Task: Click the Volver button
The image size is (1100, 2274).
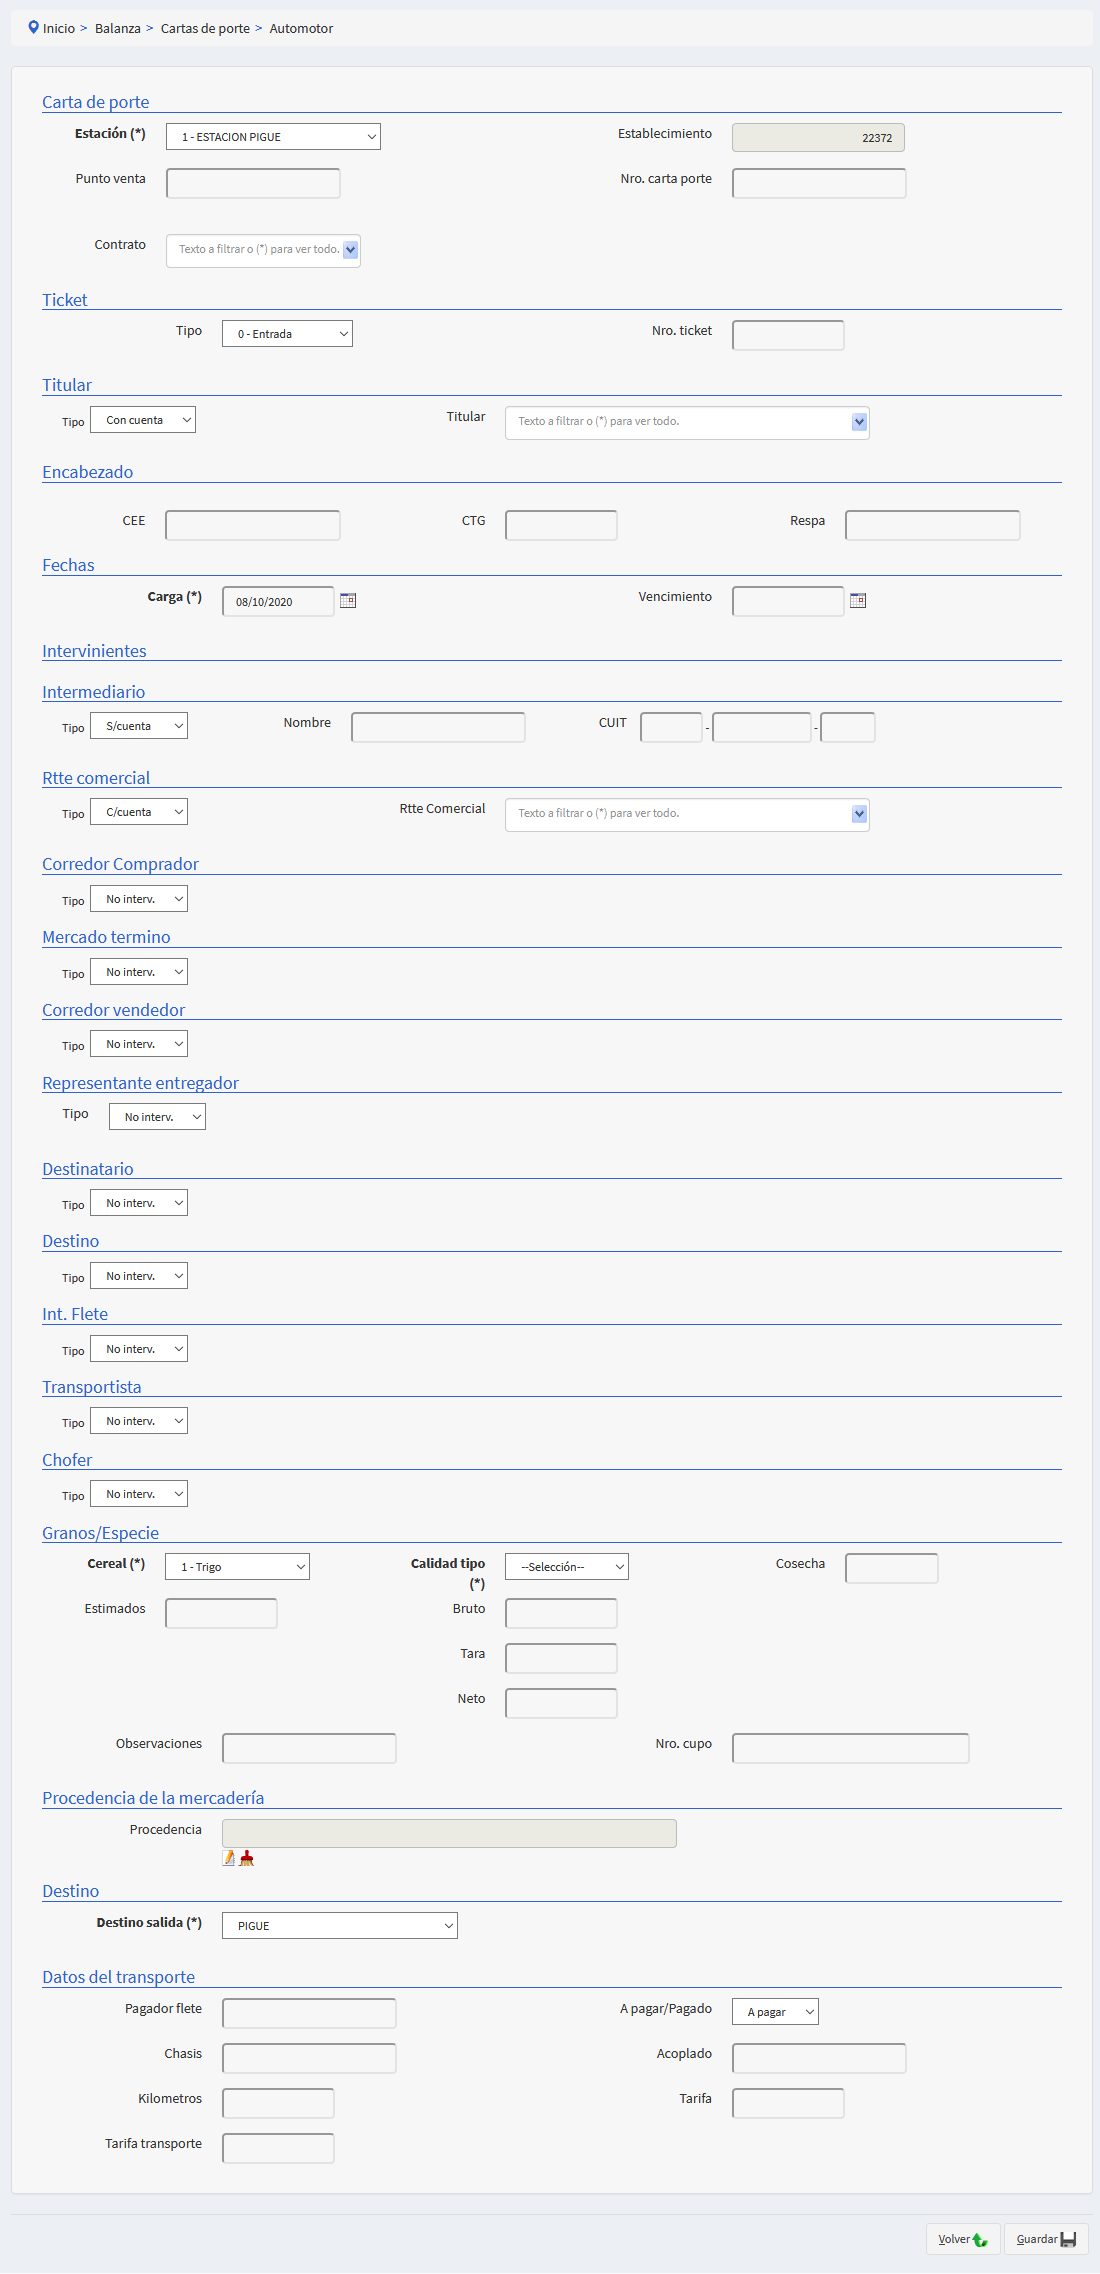Action: 962,2239
